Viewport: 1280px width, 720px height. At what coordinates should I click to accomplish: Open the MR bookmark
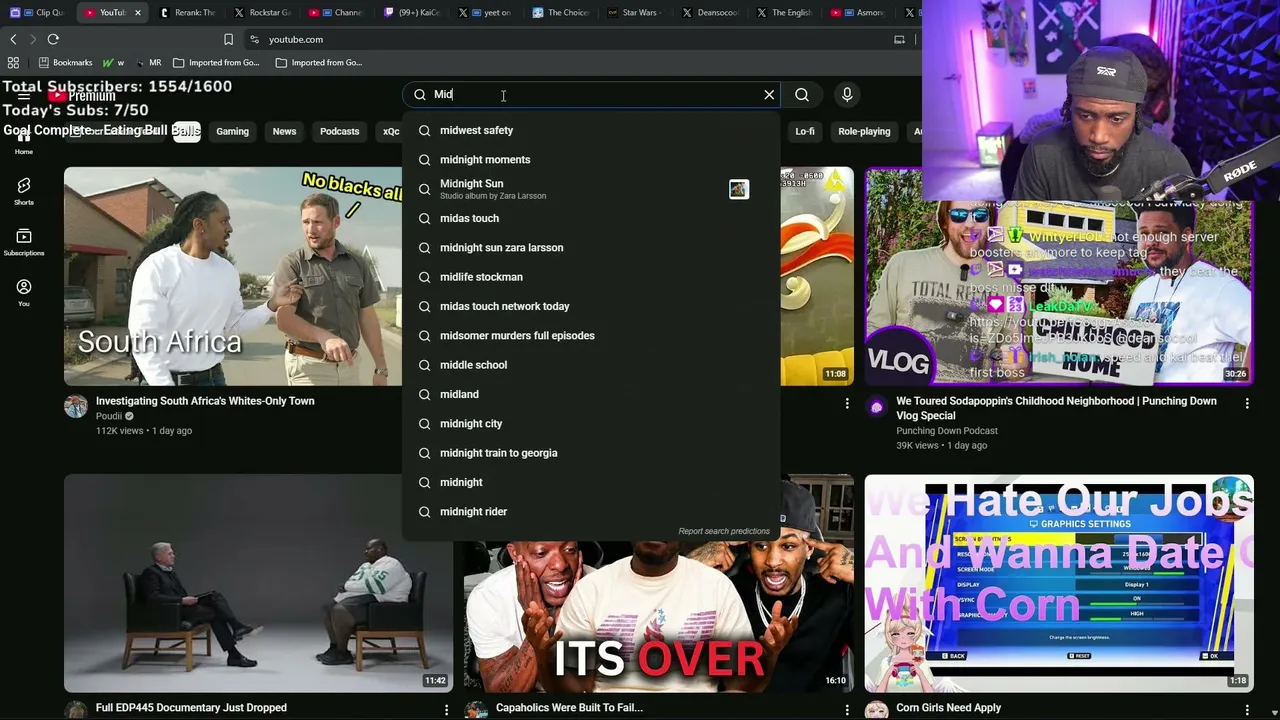(149, 62)
